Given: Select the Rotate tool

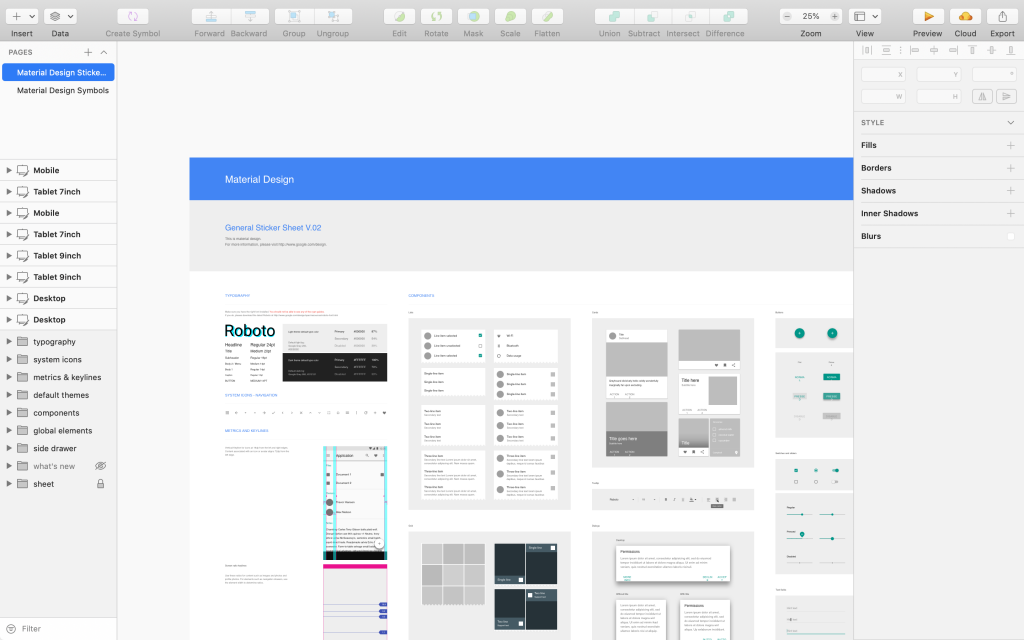Looking at the screenshot, I should pyautogui.click(x=436, y=16).
